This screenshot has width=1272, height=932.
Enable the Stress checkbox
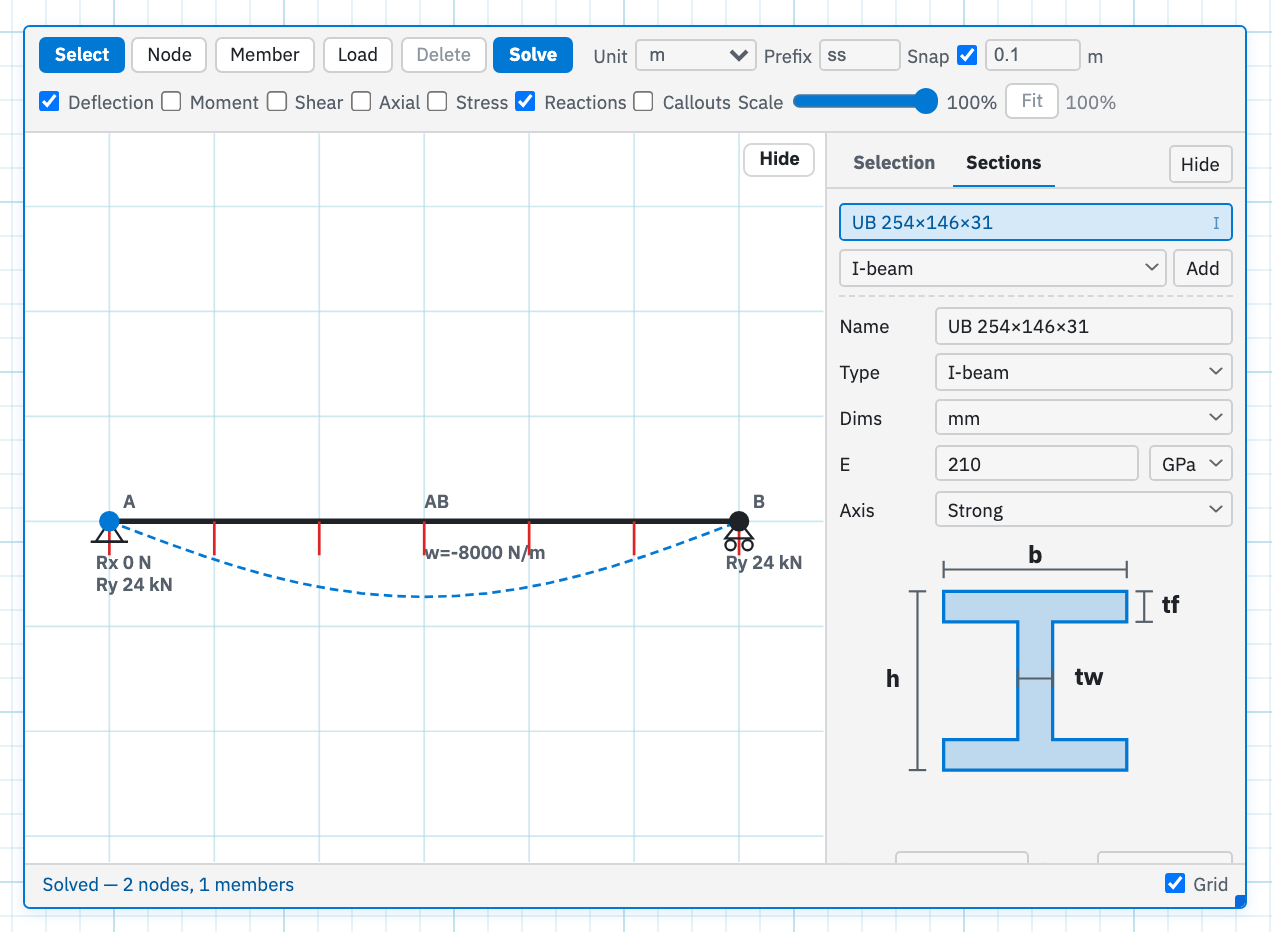[437, 101]
